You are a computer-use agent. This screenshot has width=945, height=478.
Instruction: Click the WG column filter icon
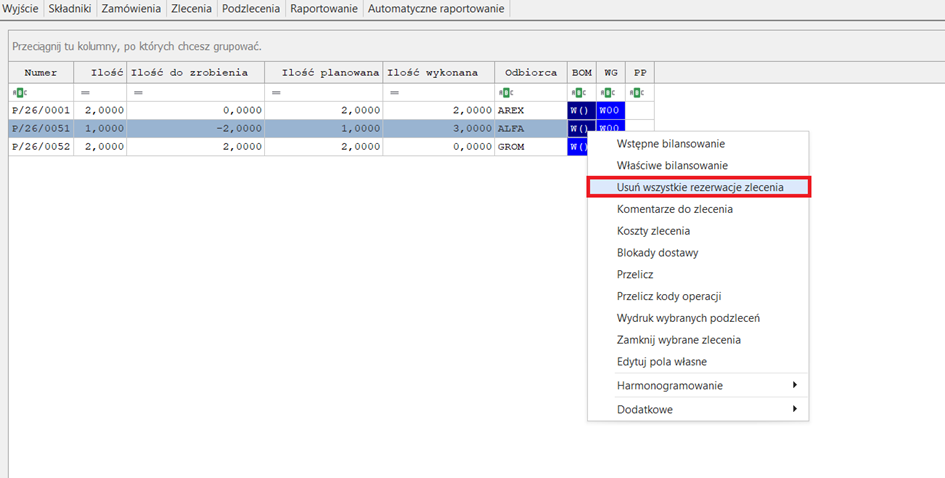pyautogui.click(x=606, y=92)
